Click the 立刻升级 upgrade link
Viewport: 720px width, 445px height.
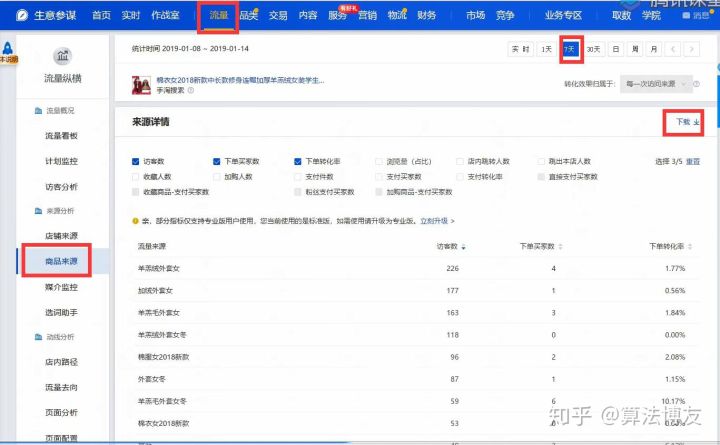[x=435, y=221]
